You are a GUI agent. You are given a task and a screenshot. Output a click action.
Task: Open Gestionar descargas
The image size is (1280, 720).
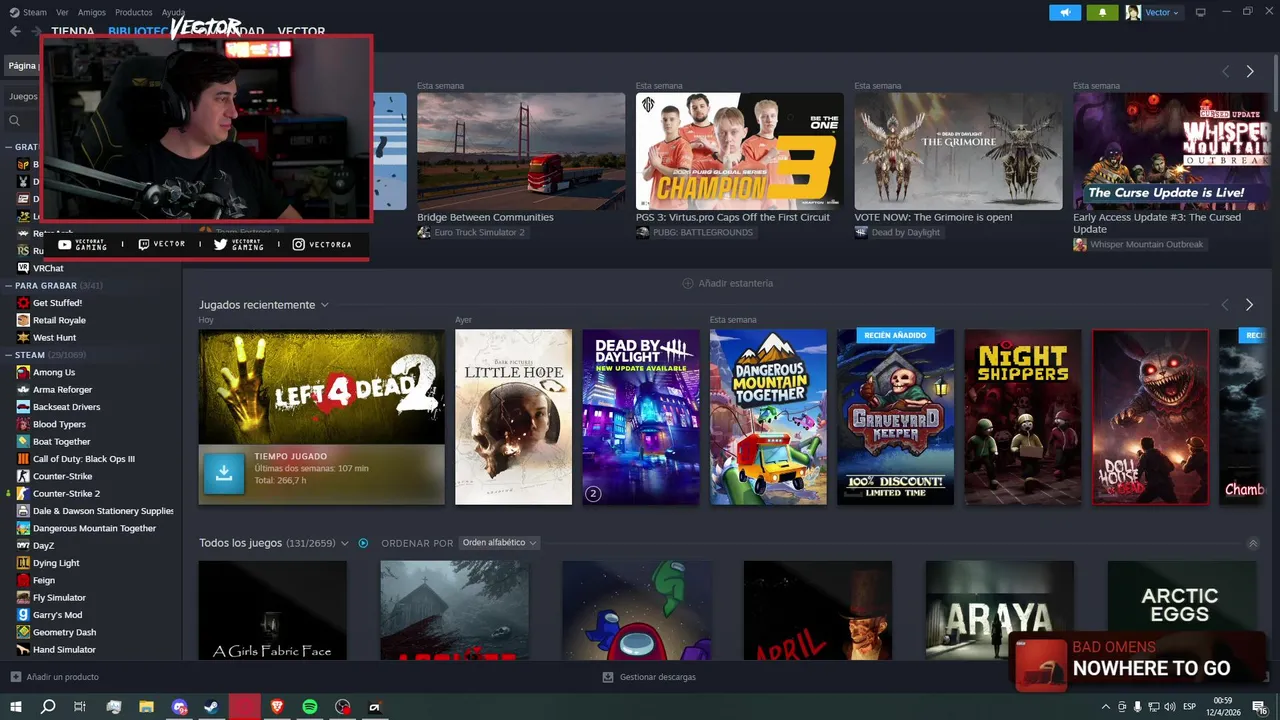click(649, 677)
